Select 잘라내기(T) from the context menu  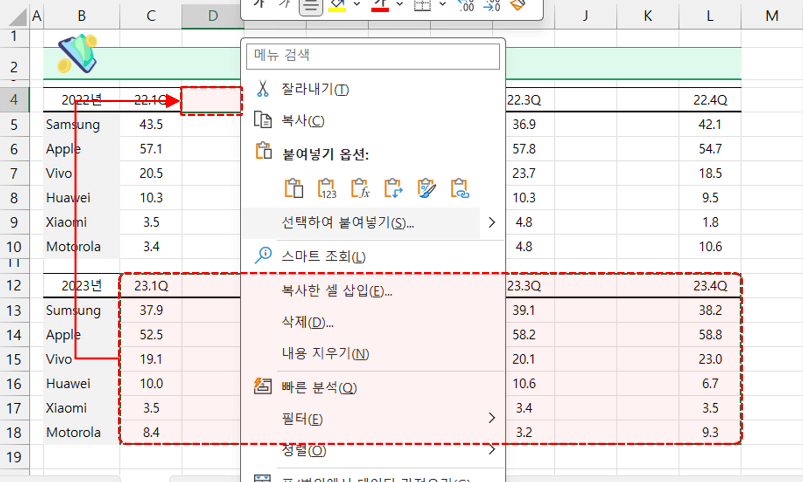tap(373, 89)
